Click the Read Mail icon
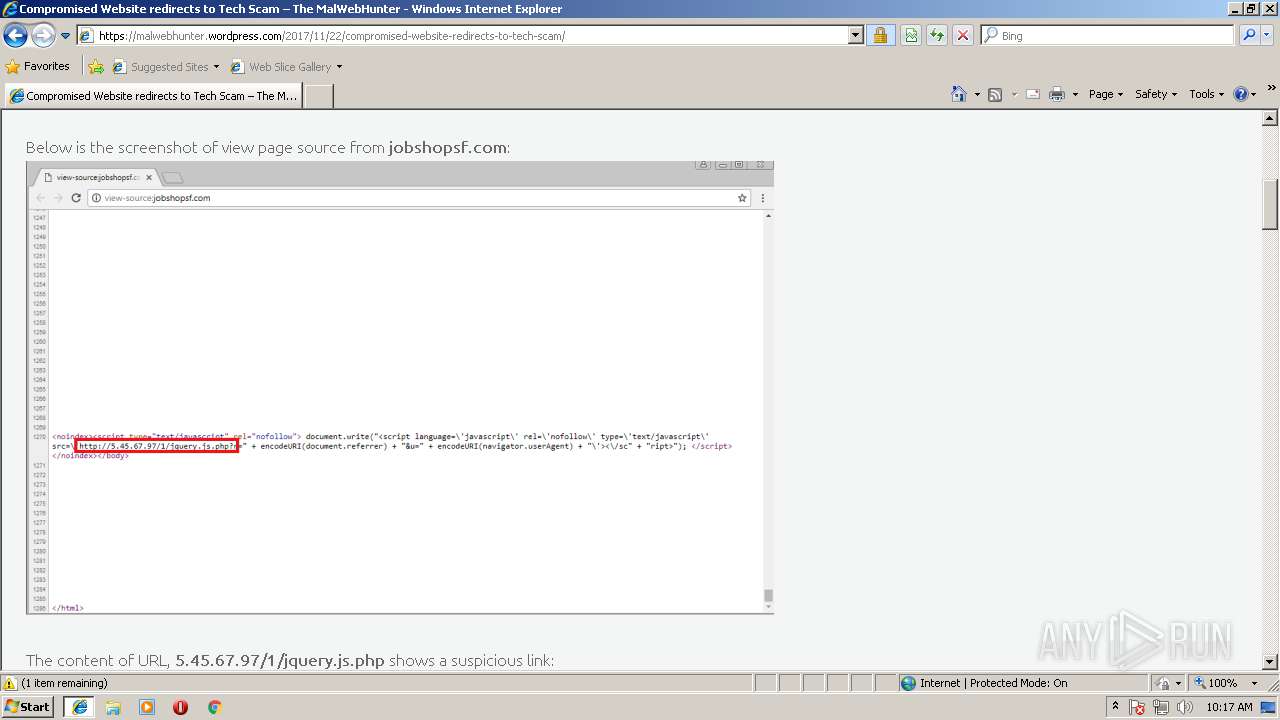The width and height of the screenshot is (1280, 720). (1033, 94)
